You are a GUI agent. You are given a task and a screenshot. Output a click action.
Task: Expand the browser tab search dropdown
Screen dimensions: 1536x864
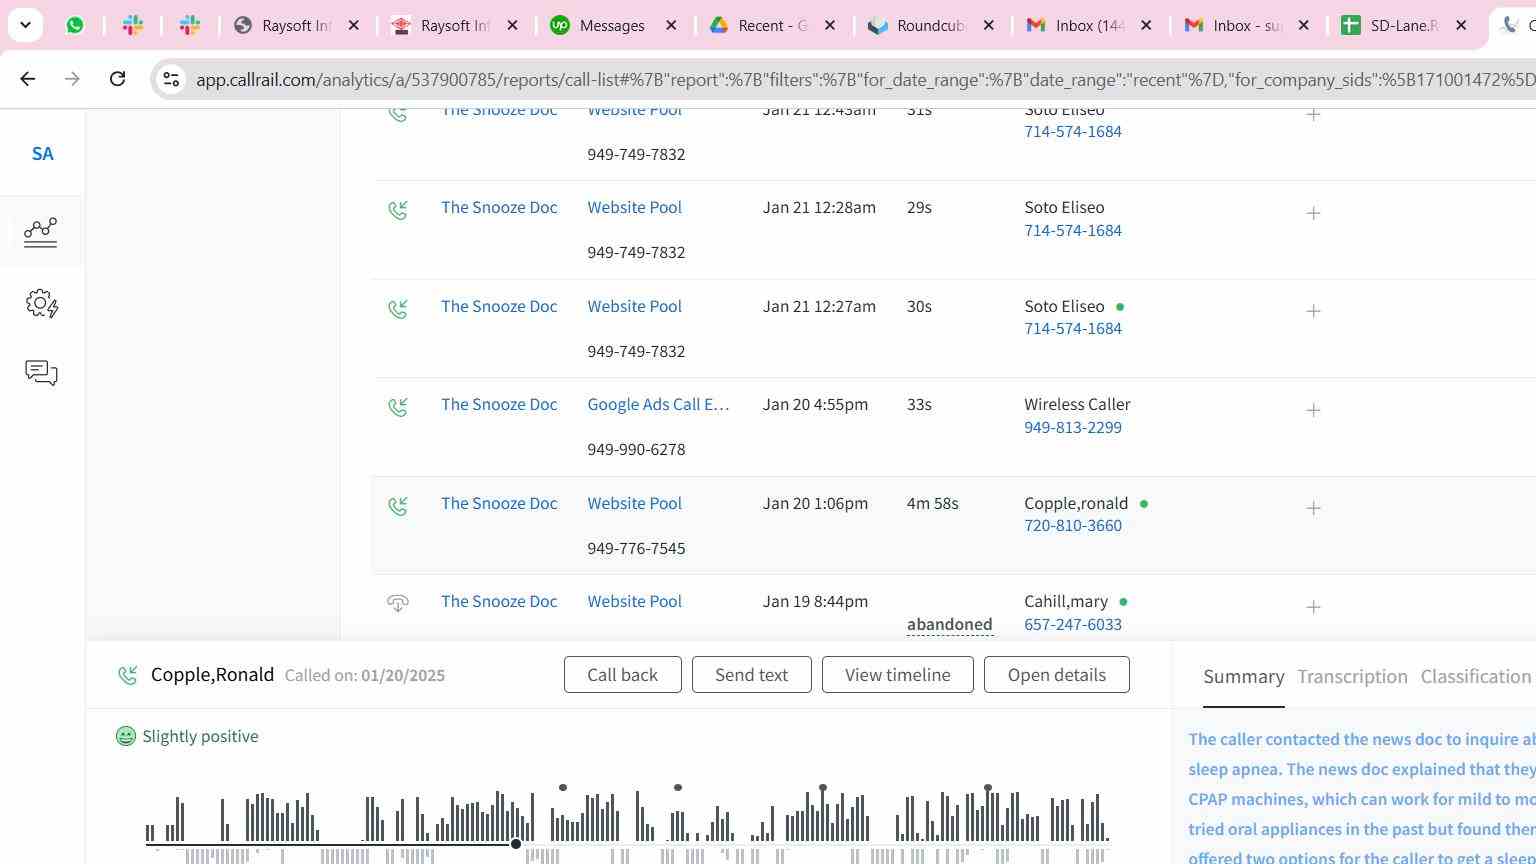25,25
